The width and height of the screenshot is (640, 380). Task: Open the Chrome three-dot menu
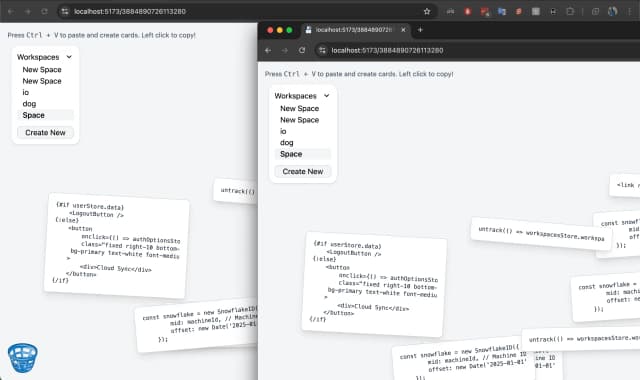click(x=630, y=11)
